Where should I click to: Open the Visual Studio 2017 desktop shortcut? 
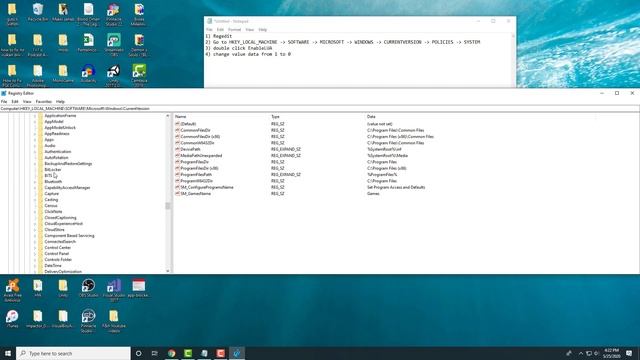click(113, 289)
